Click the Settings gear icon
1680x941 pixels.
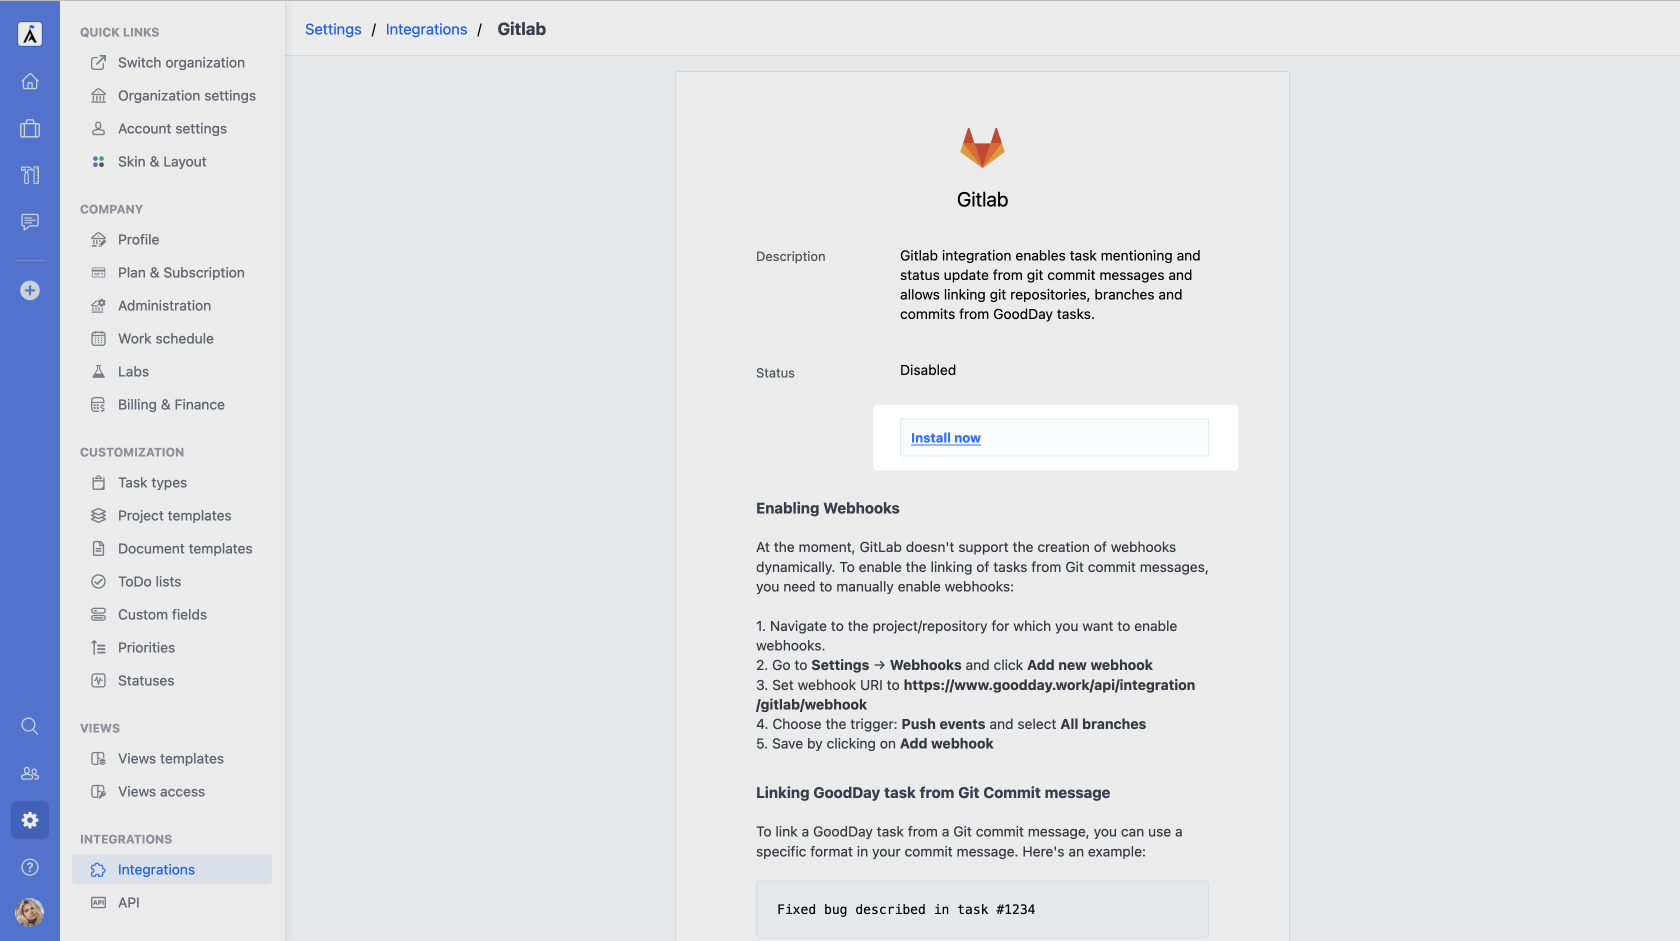30,820
